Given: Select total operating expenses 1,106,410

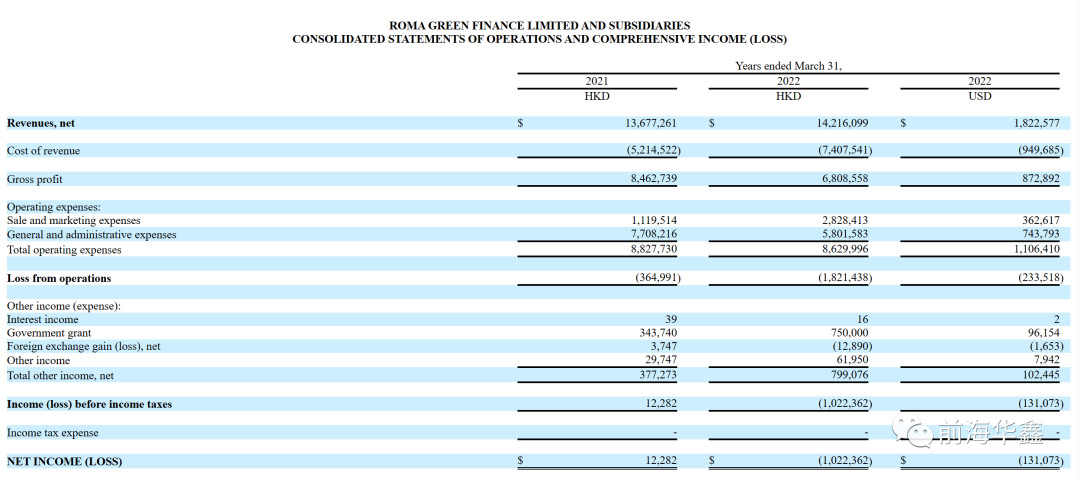Looking at the screenshot, I should (1038, 249).
